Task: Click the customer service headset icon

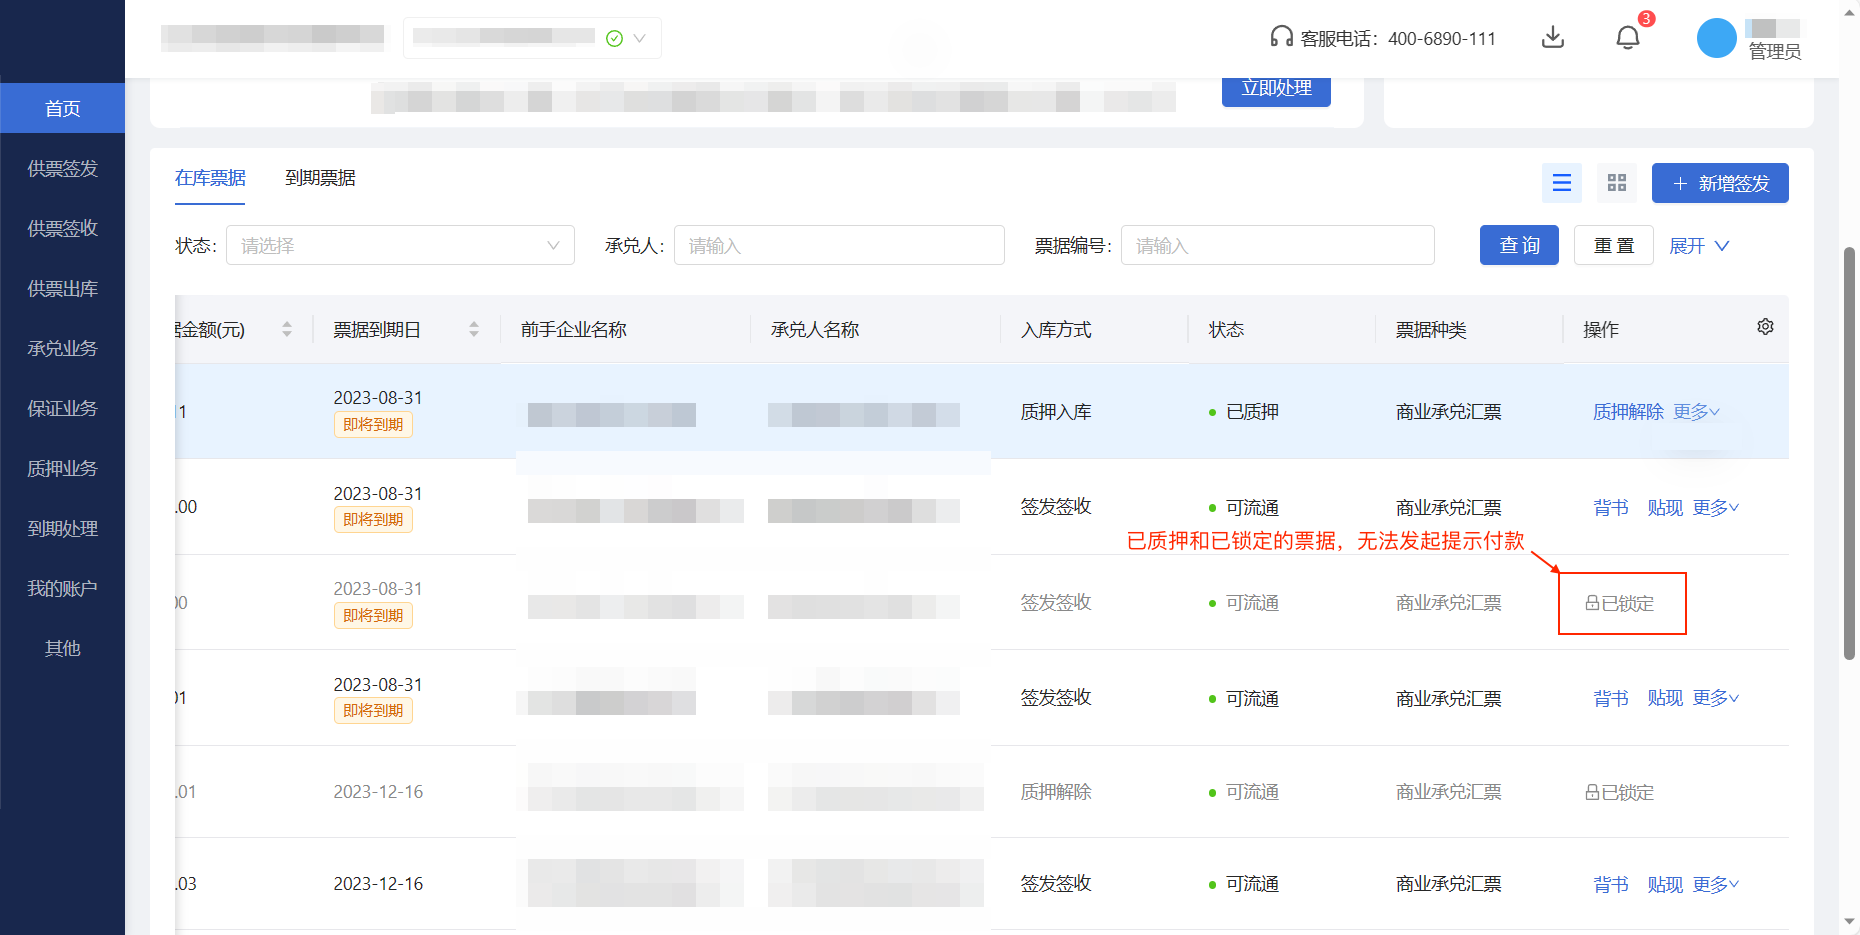Action: [1281, 37]
